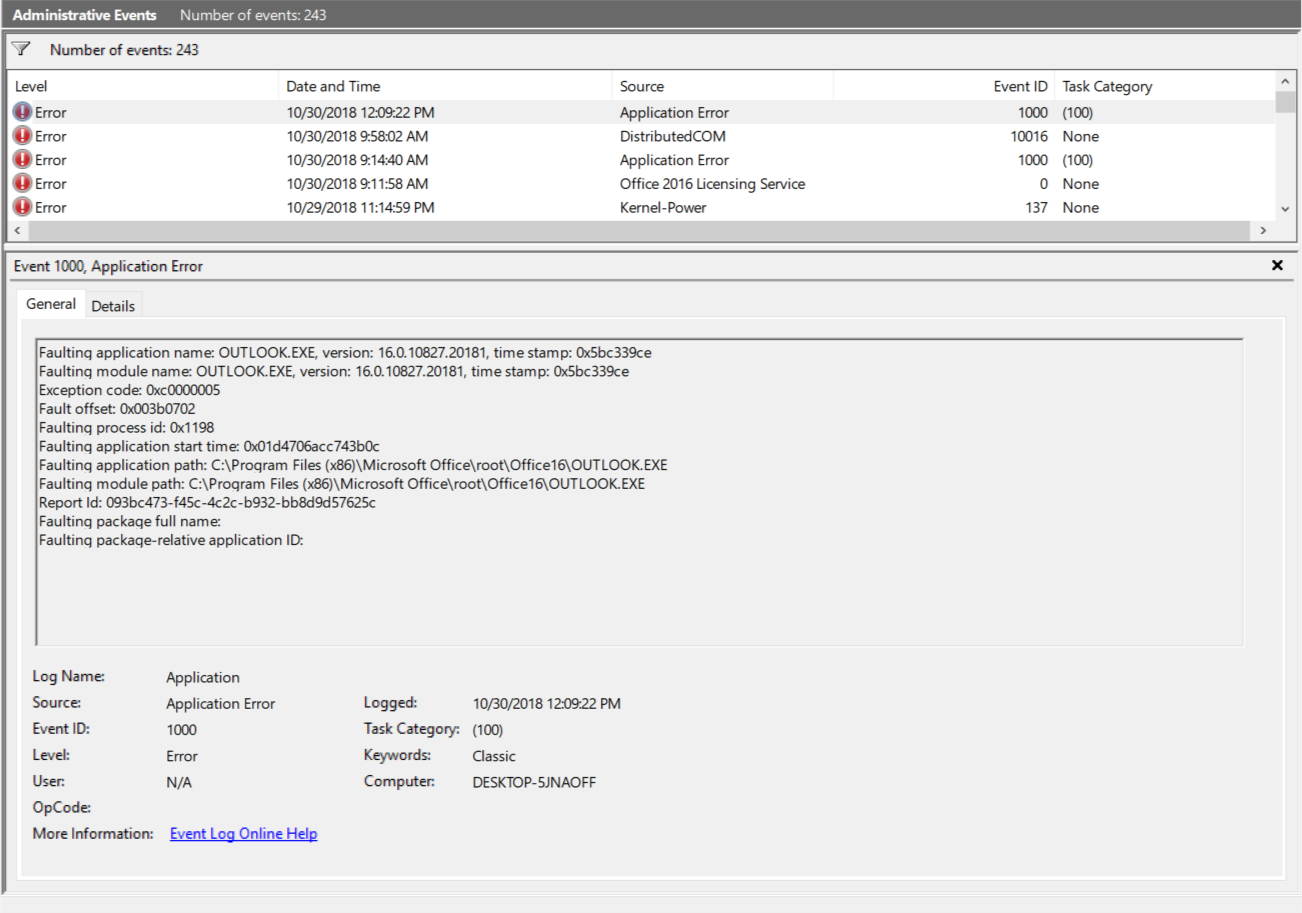Screen dimensions: 1302x913
Task: Sort by Date and Time column header
Action: pos(445,86)
